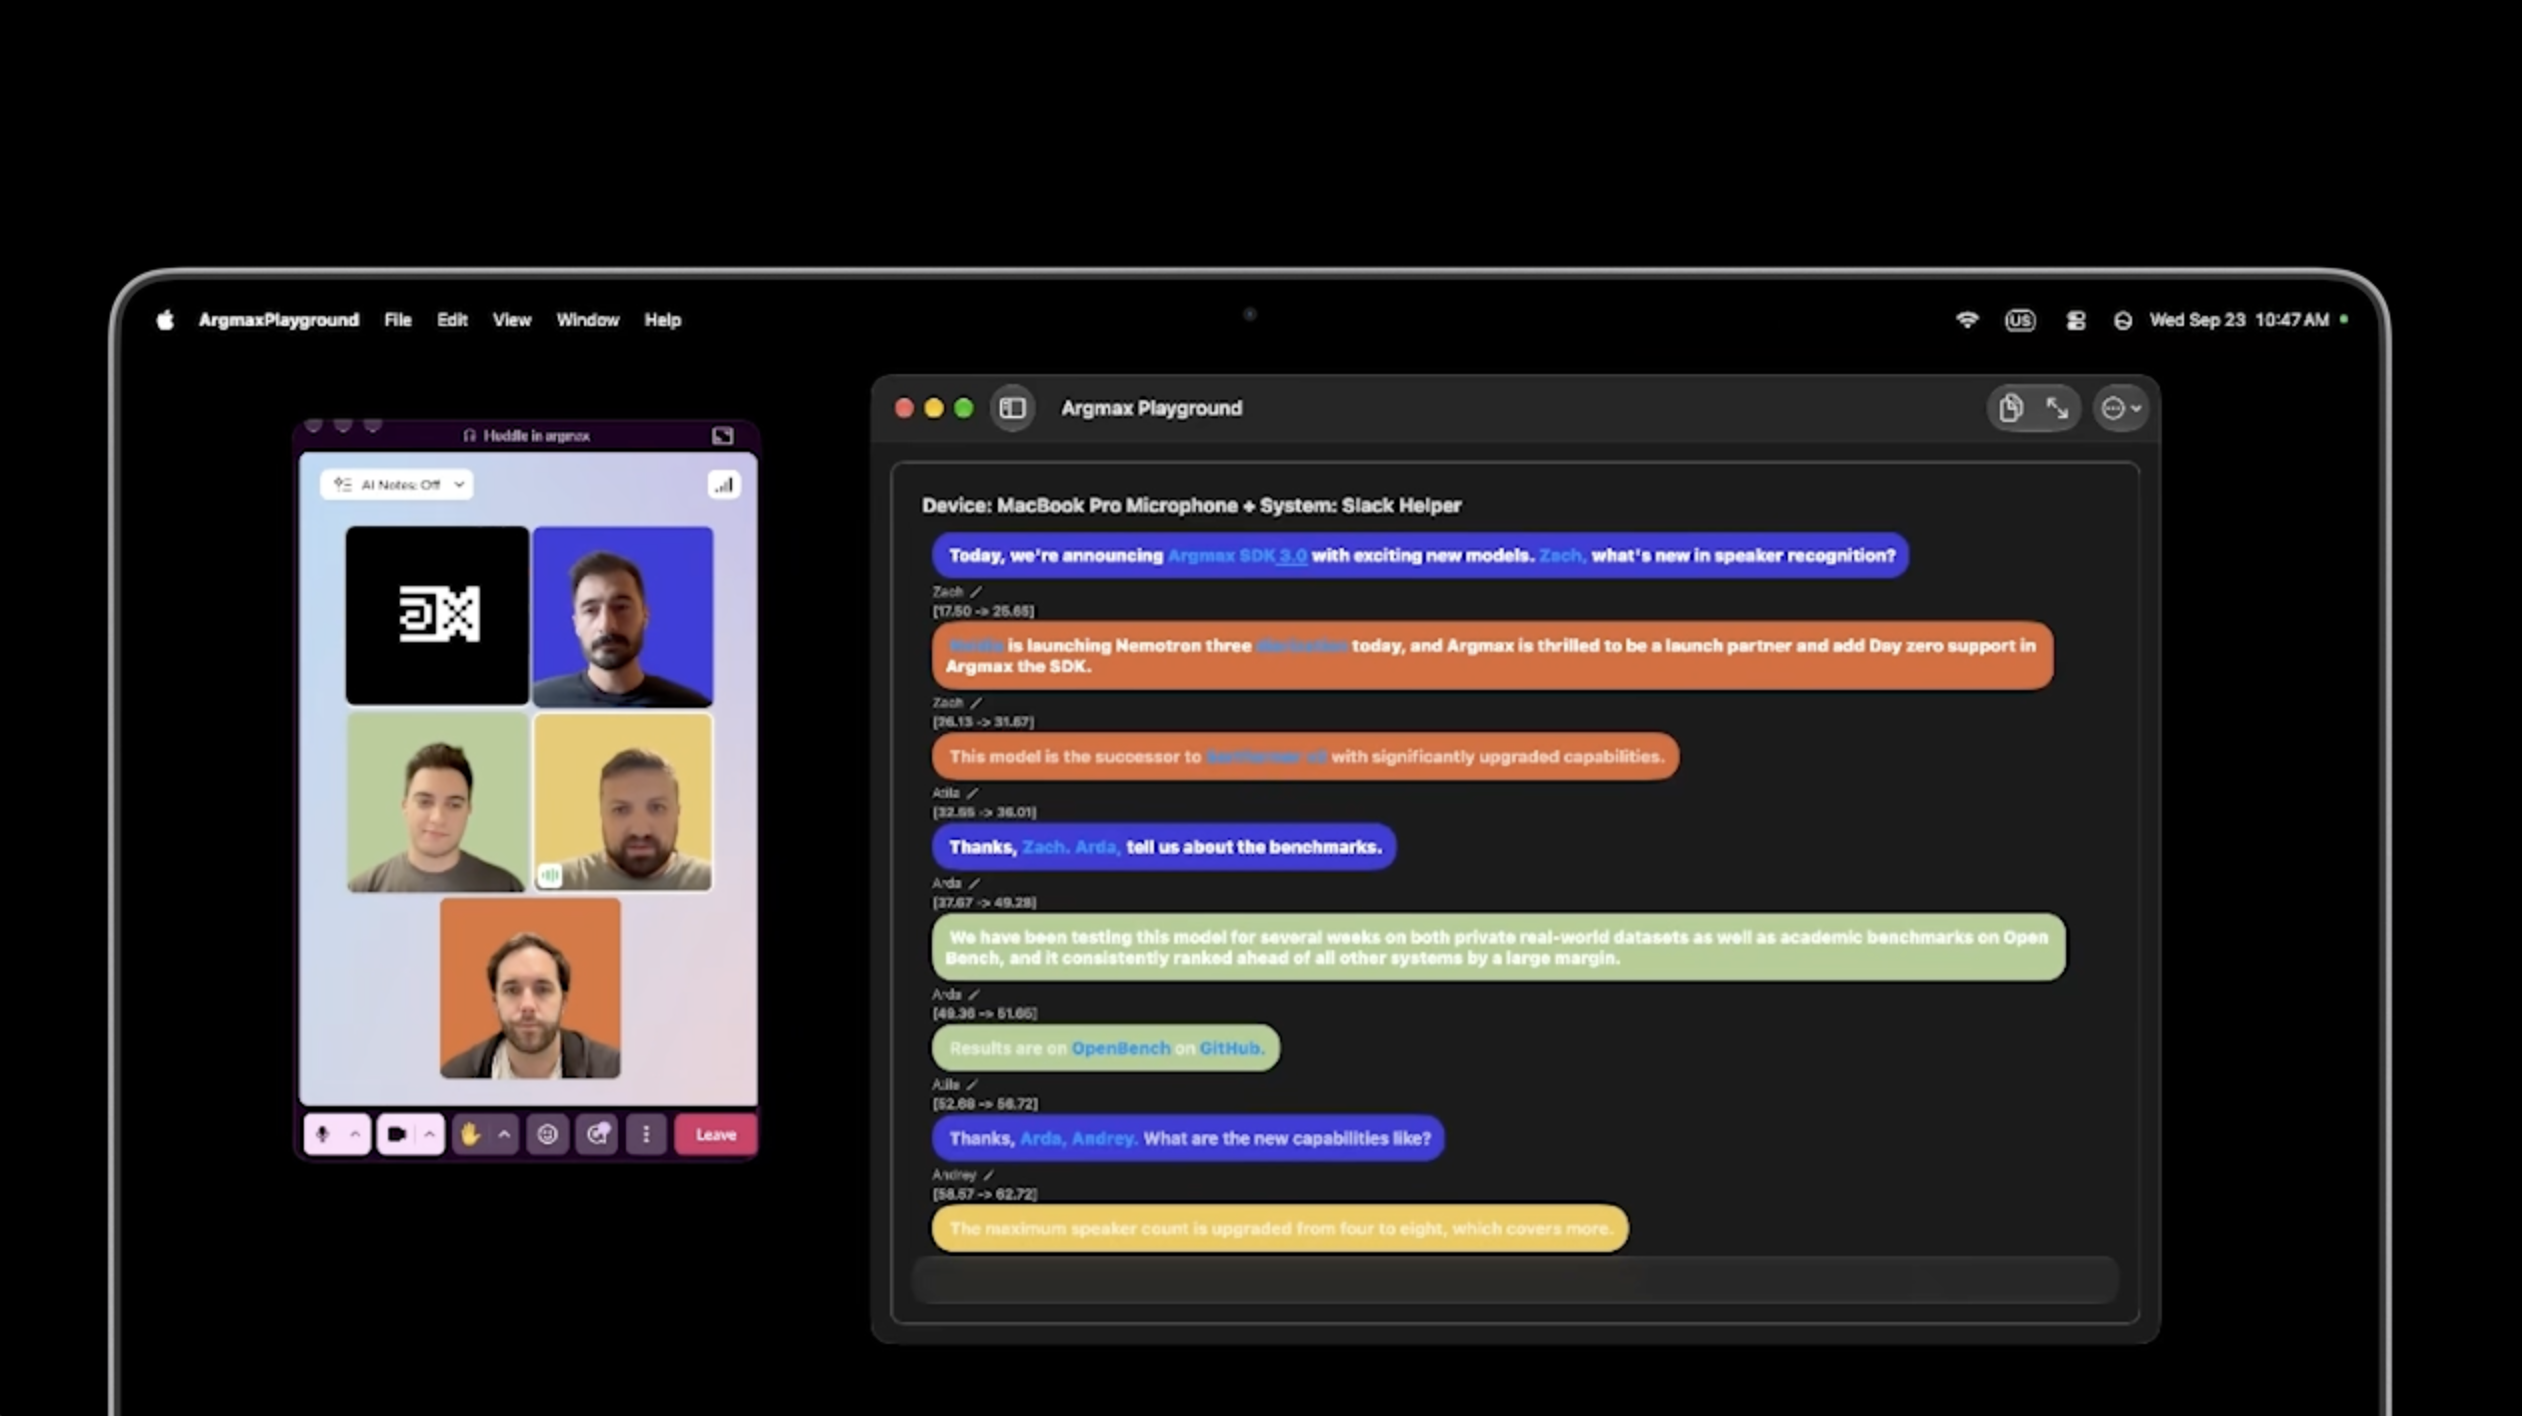Click the pop-out icon in the huddle title bar
2522x1416 pixels.
(722, 436)
